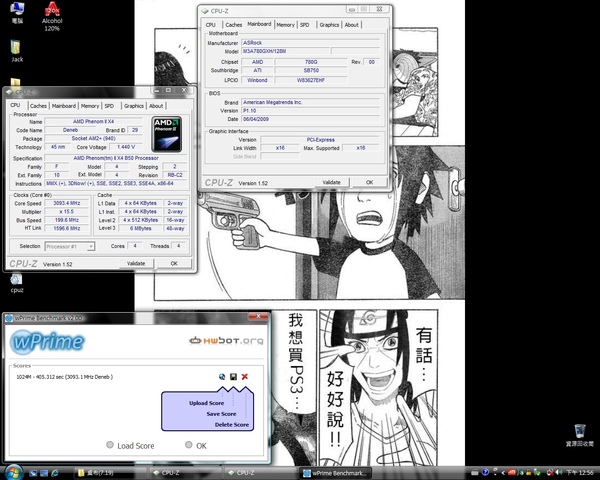Click the Show Desktop quick launch icon
This screenshot has height=480, width=600.
pos(33,473)
